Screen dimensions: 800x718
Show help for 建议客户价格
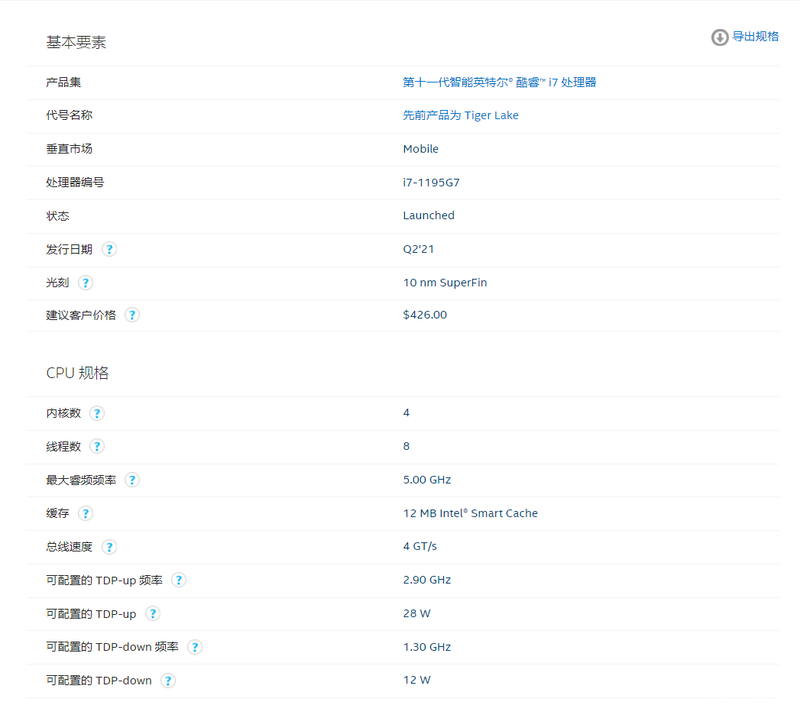(132, 315)
